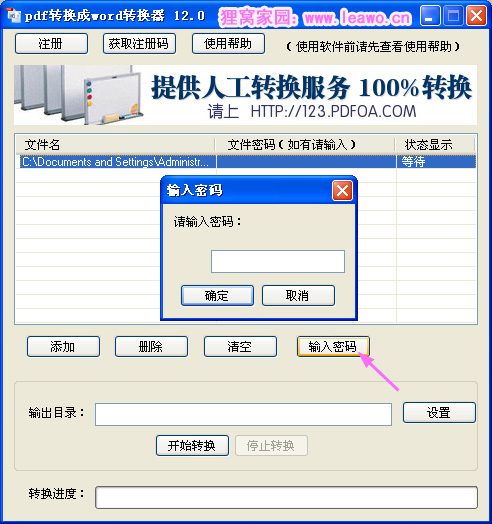
Task: Click the 123.PDFOA.COM banner advertisement
Action: coord(246,95)
